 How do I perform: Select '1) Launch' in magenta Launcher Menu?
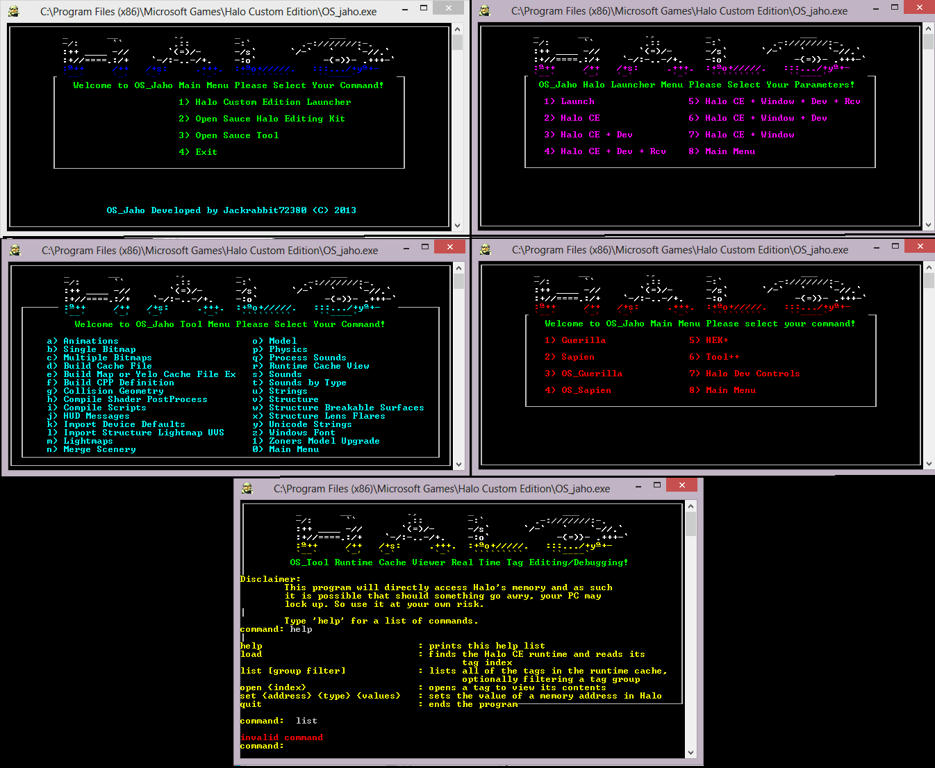click(569, 101)
